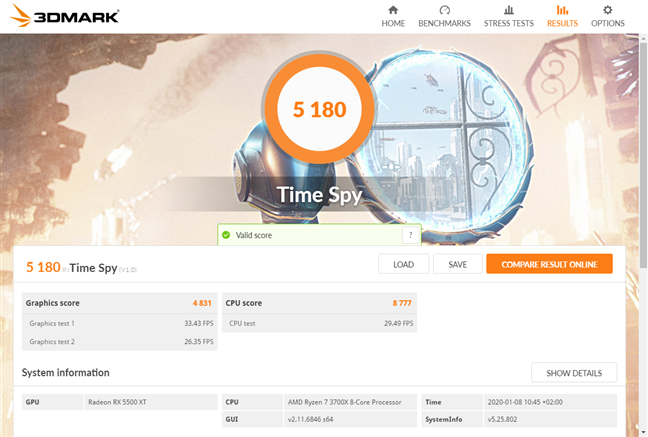Screen dimensions: 648x437
Task: Click Graphics test 2 row
Action: tap(119, 341)
